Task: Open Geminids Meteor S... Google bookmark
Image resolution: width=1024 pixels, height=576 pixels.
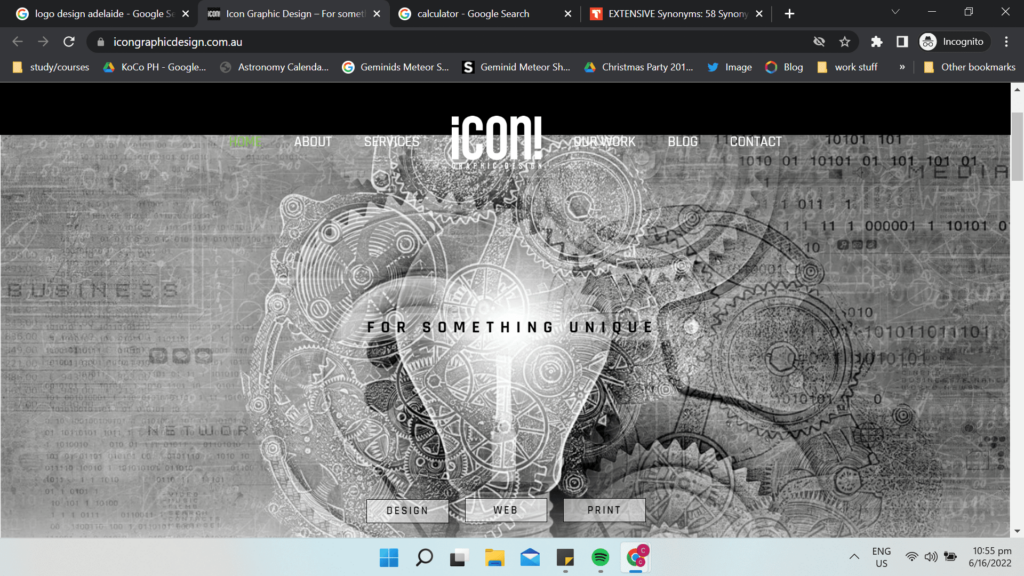Action: 396,67
